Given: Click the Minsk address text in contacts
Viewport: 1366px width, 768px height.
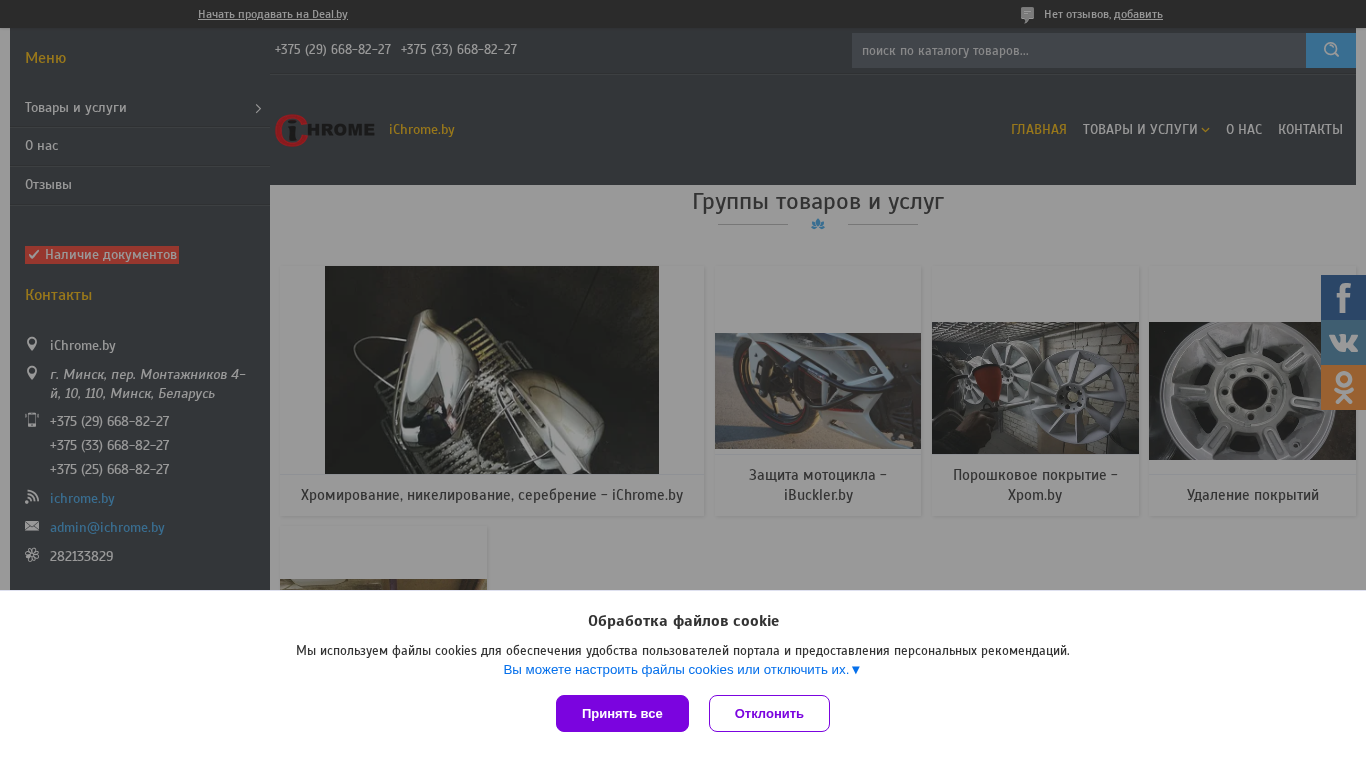Looking at the screenshot, I should (x=148, y=384).
